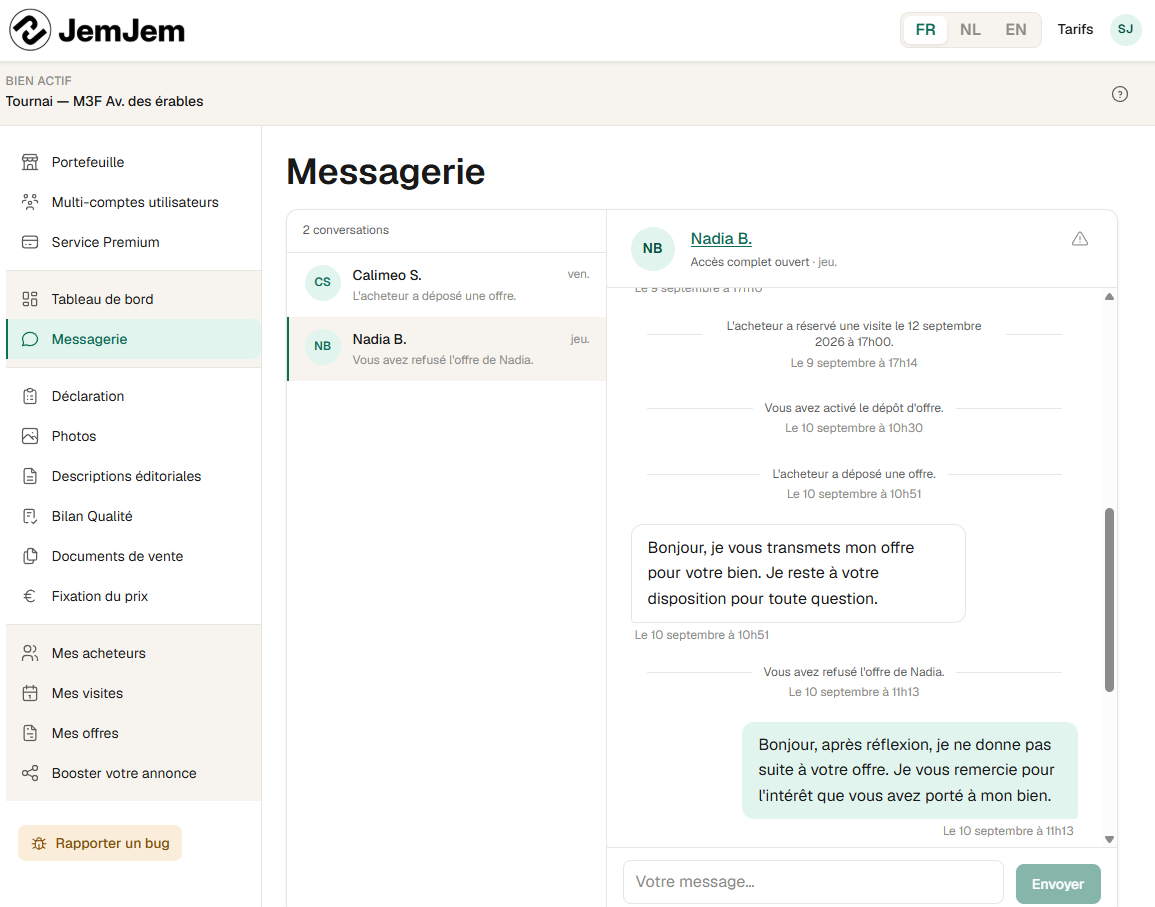Screen dimensions: 1155x907
Task: Open Booster votre annonce
Action: pyautogui.click(x=133, y=773)
